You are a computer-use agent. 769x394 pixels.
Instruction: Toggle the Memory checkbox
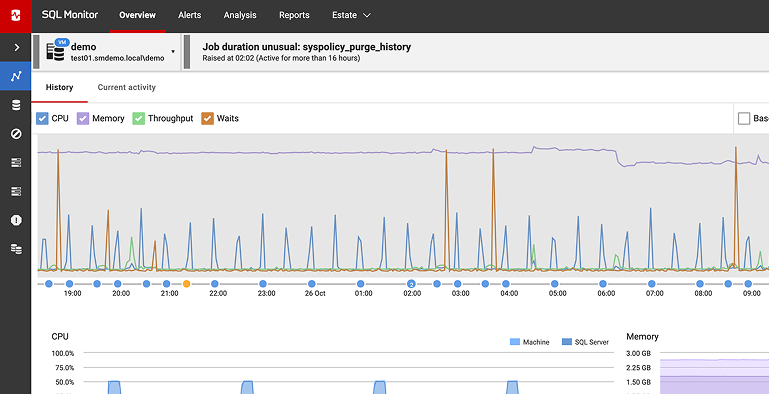click(x=83, y=118)
